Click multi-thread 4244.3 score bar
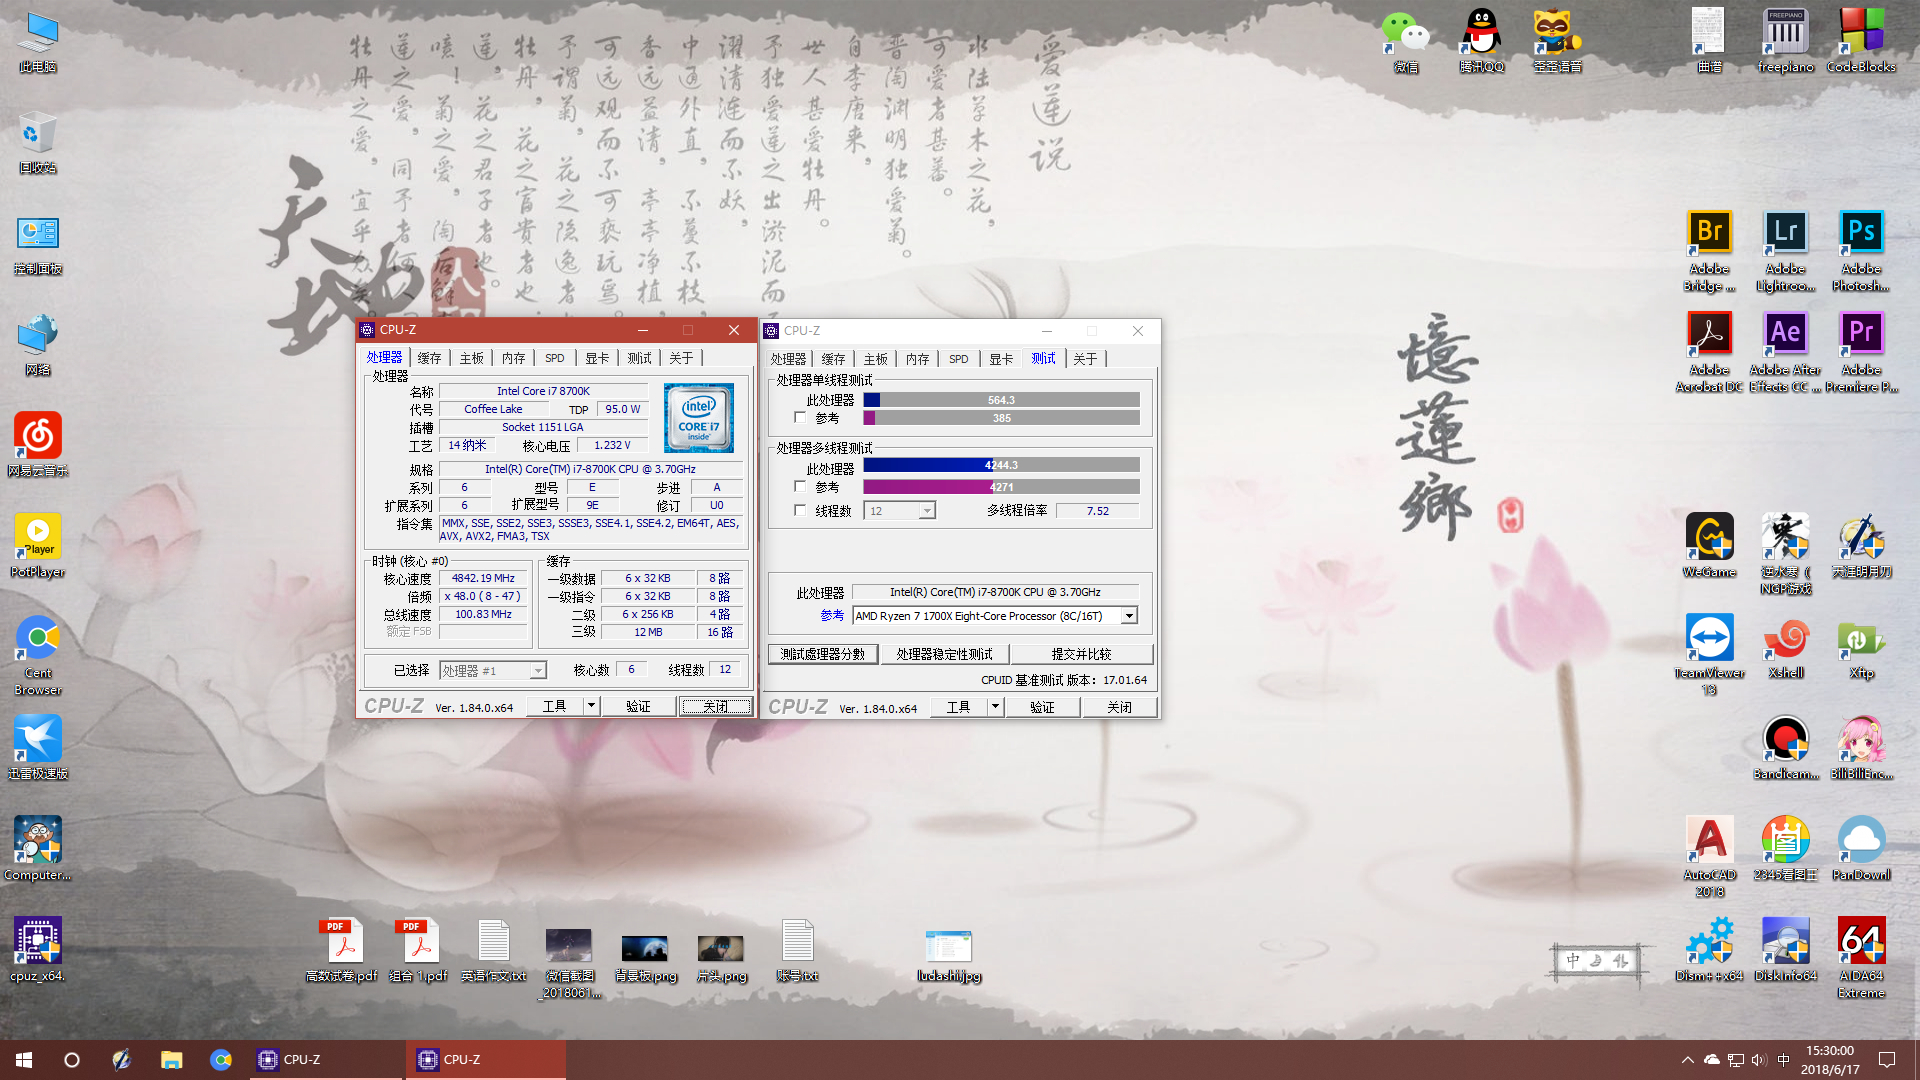The width and height of the screenshot is (1920, 1080). coord(1001,465)
